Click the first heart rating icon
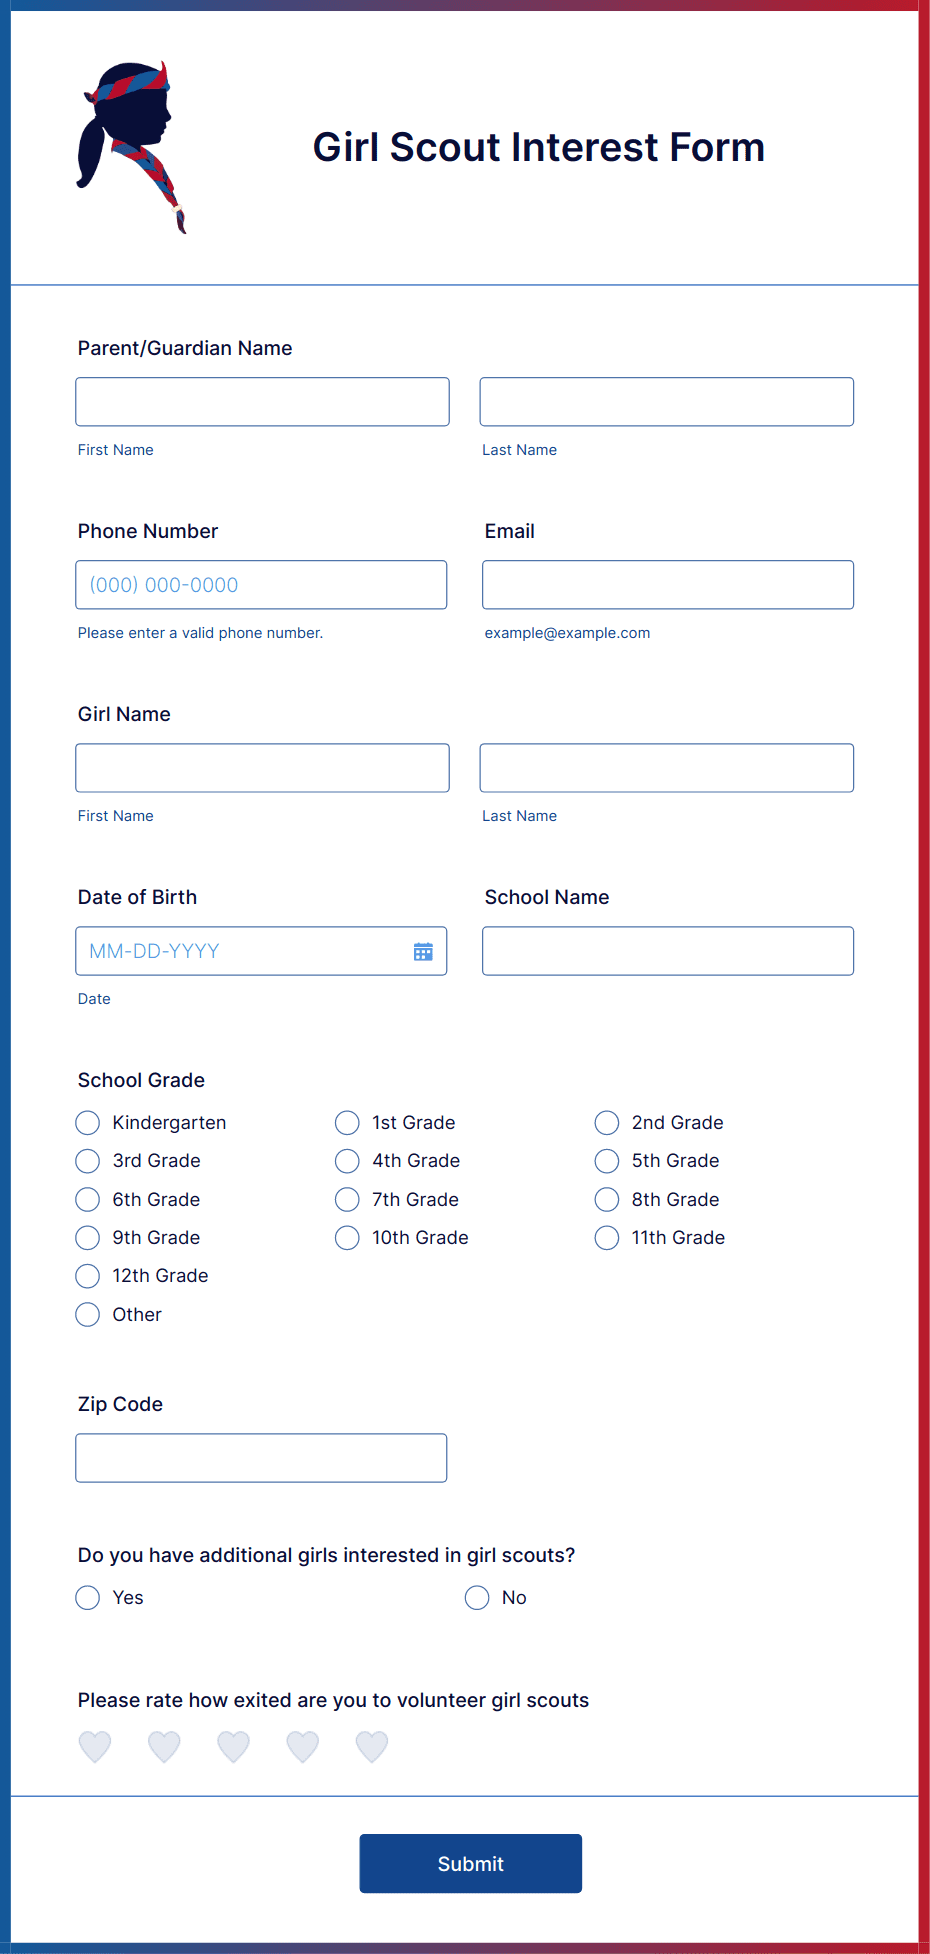The height and width of the screenshot is (1954, 930). [94, 1746]
